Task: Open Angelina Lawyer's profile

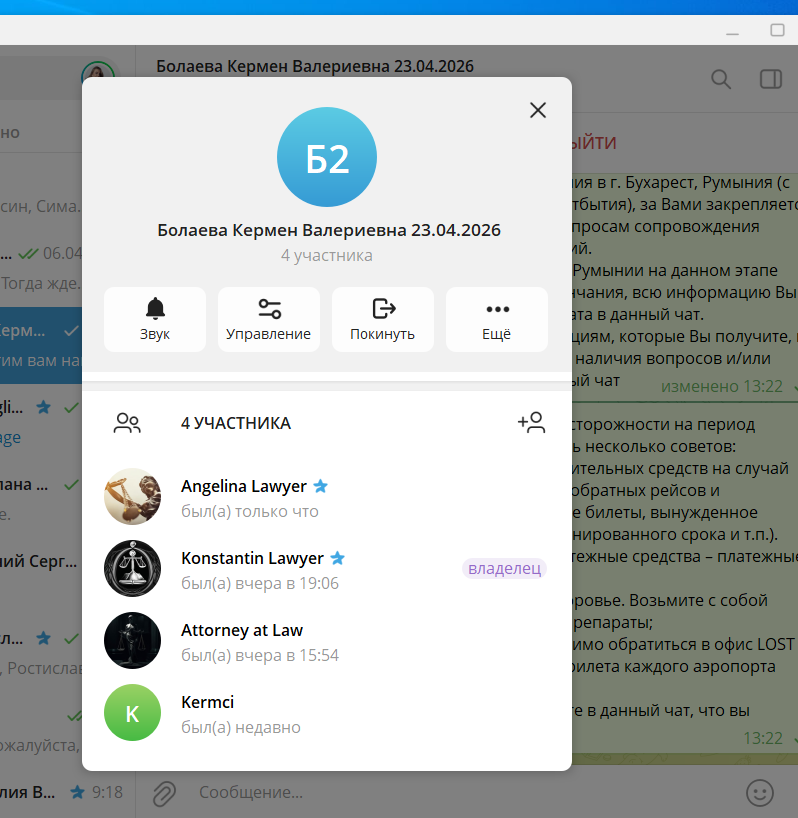Action: 327,497
